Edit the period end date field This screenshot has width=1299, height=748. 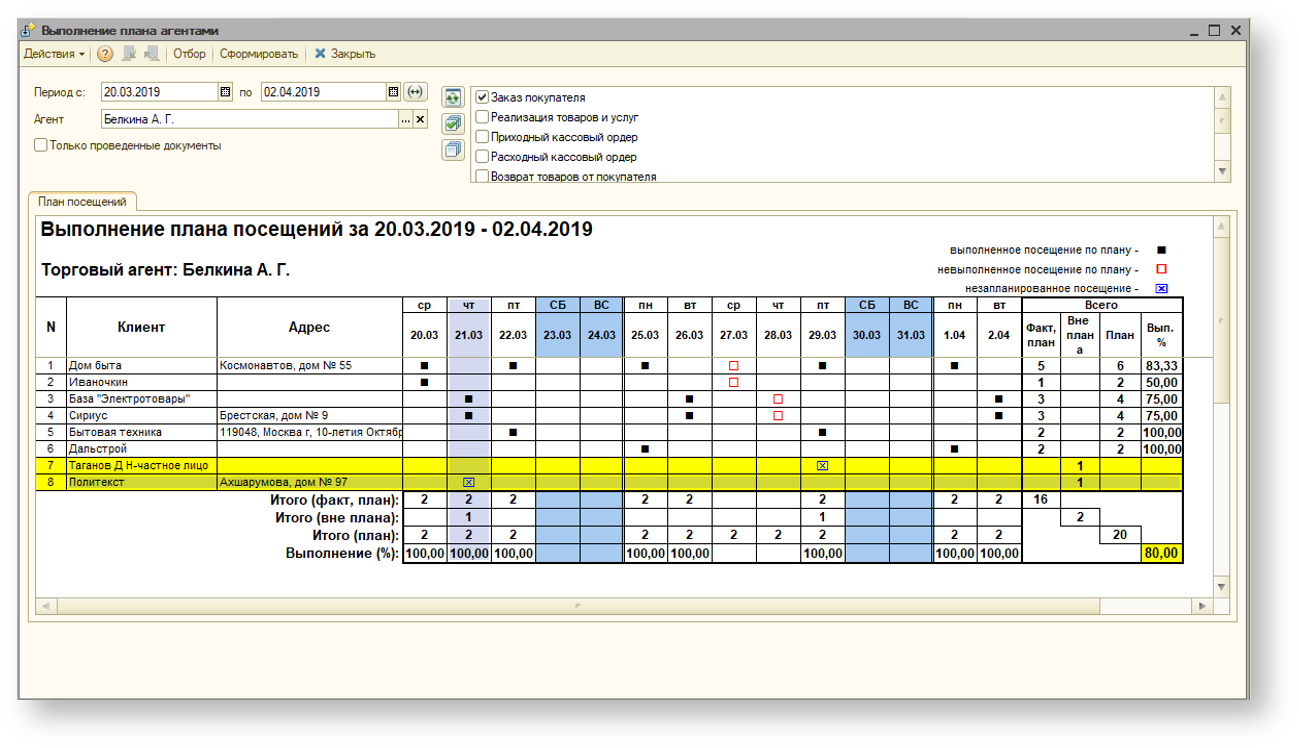(x=324, y=92)
